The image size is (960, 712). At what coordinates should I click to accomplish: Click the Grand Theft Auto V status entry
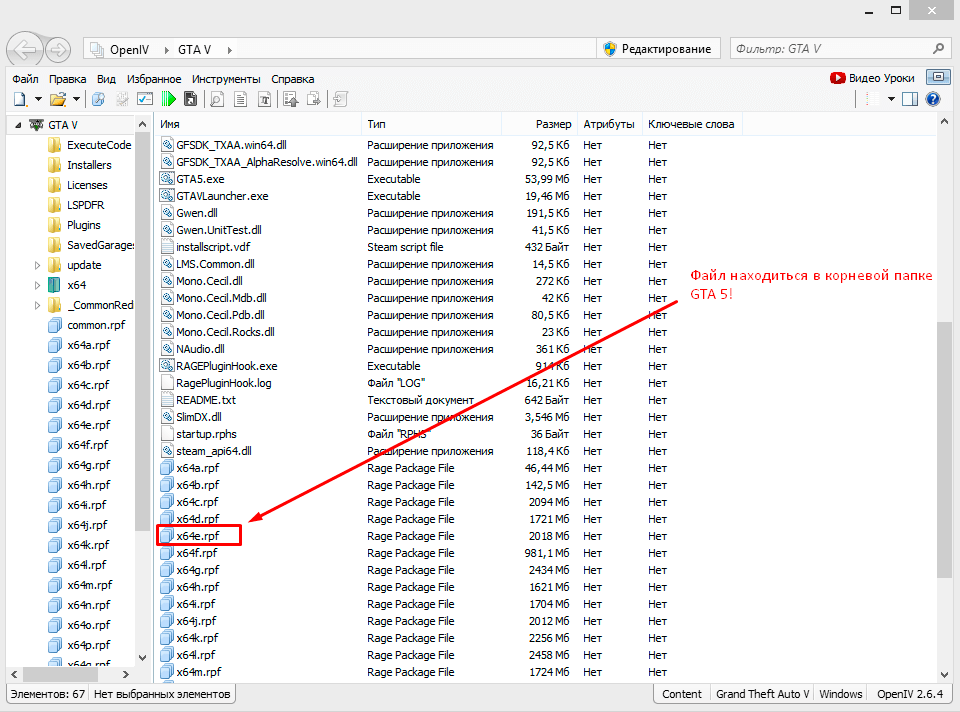[762, 694]
